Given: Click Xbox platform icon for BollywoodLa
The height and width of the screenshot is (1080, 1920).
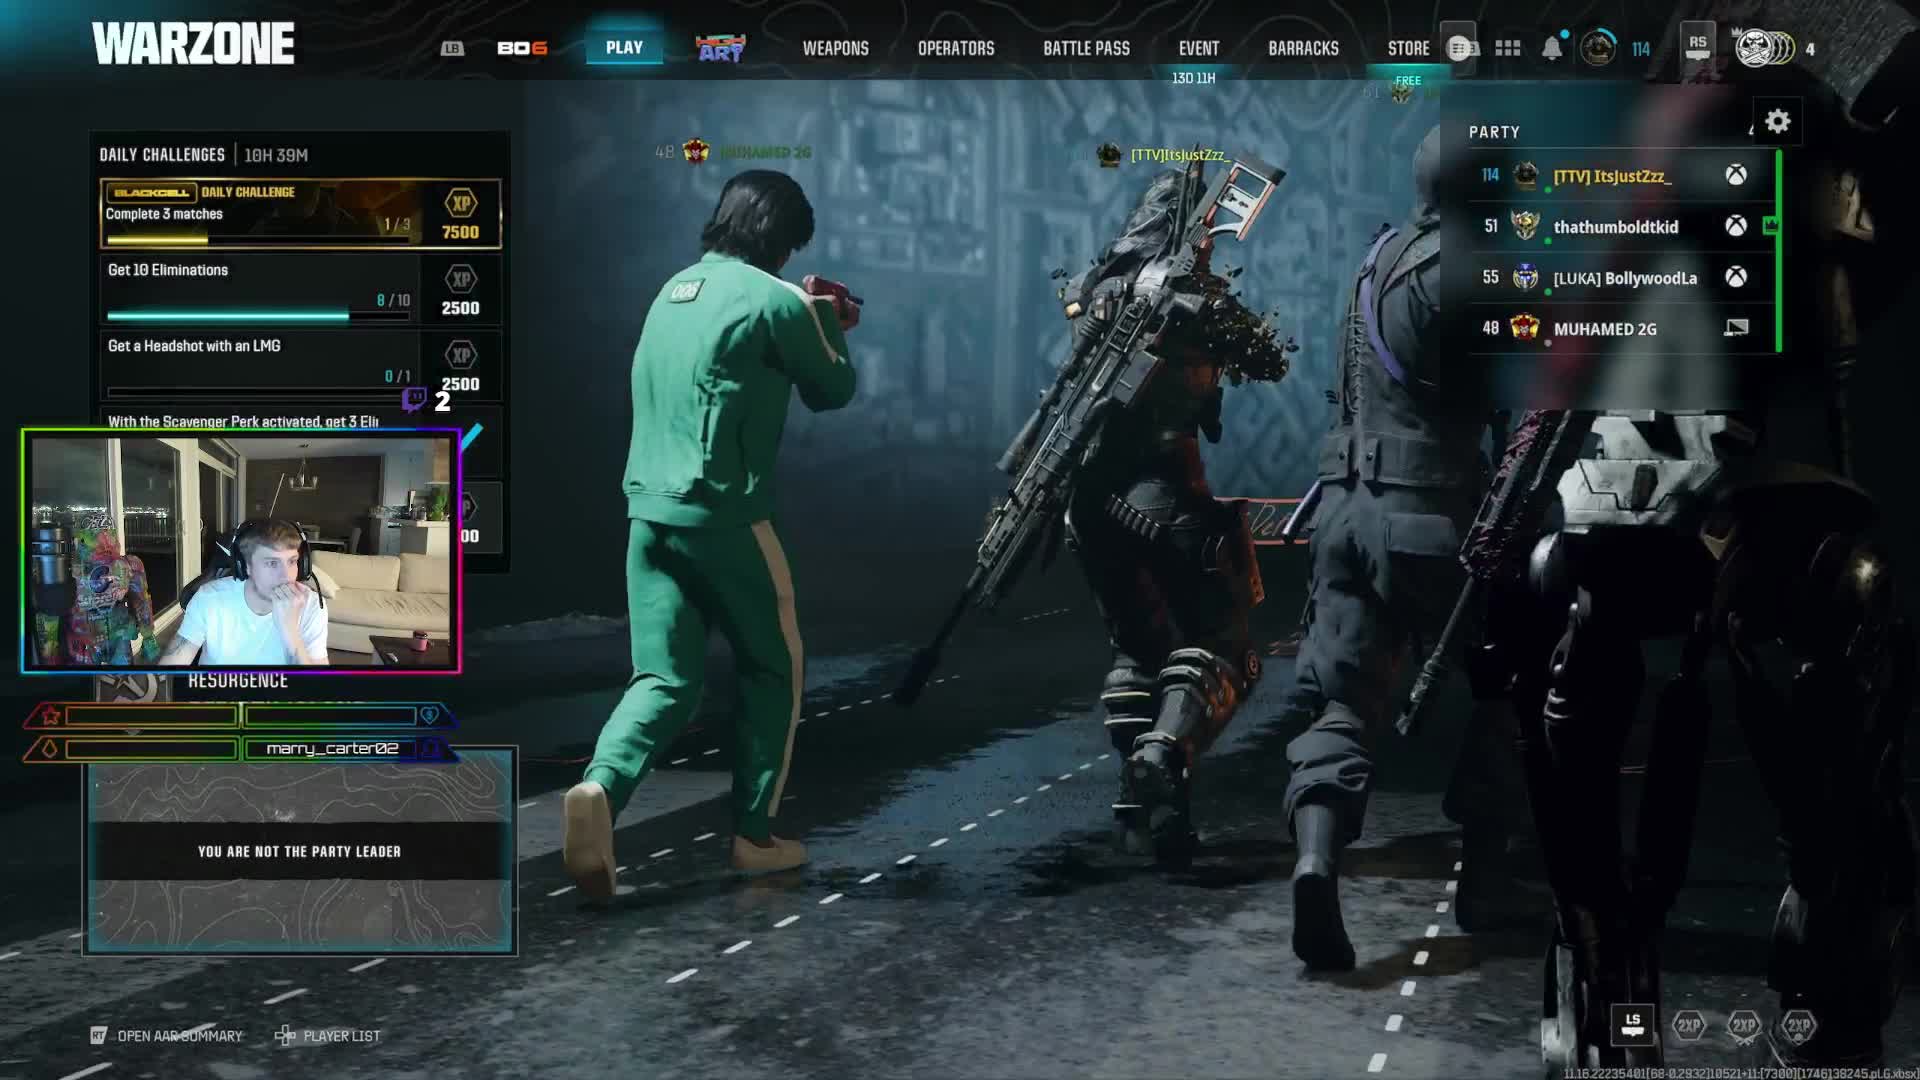Looking at the screenshot, I should tap(1736, 277).
